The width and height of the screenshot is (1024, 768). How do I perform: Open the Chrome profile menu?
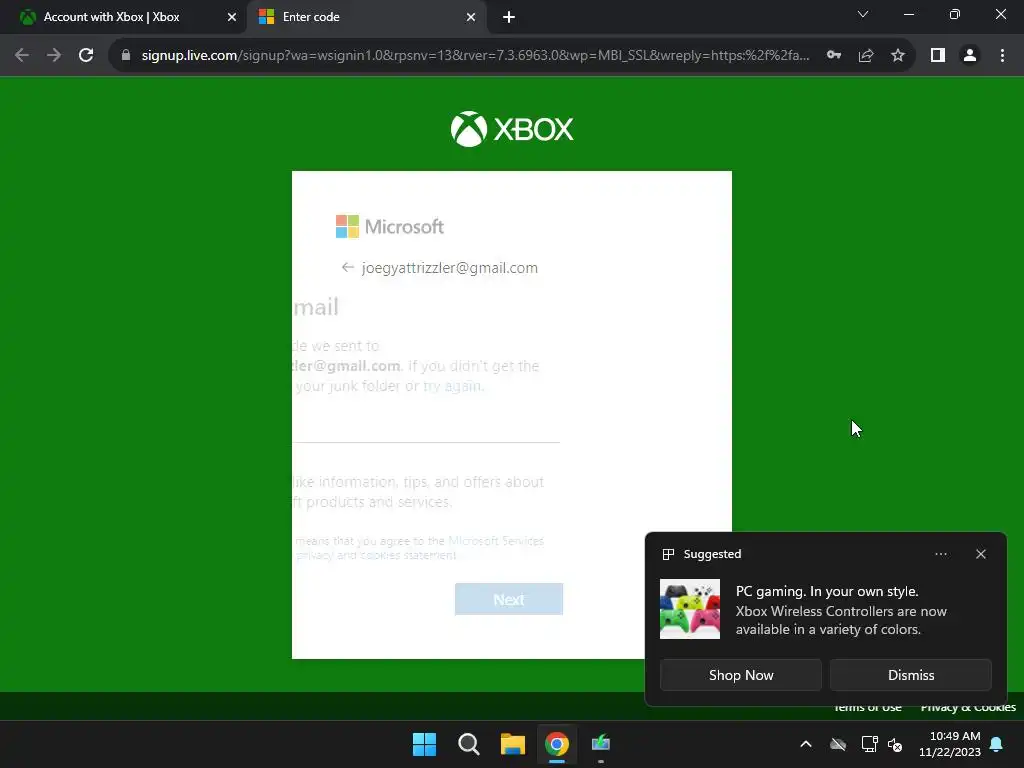pos(970,56)
